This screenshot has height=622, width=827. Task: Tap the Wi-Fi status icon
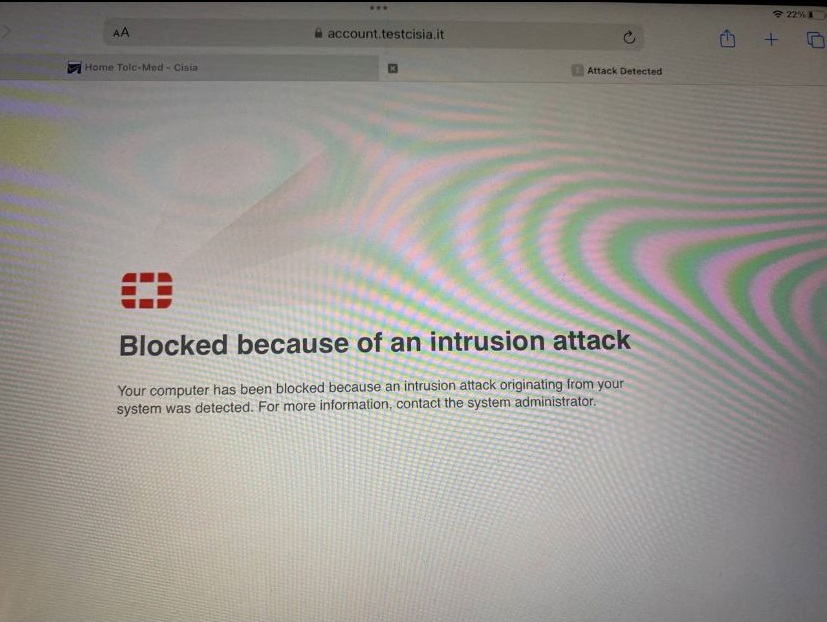pos(777,14)
